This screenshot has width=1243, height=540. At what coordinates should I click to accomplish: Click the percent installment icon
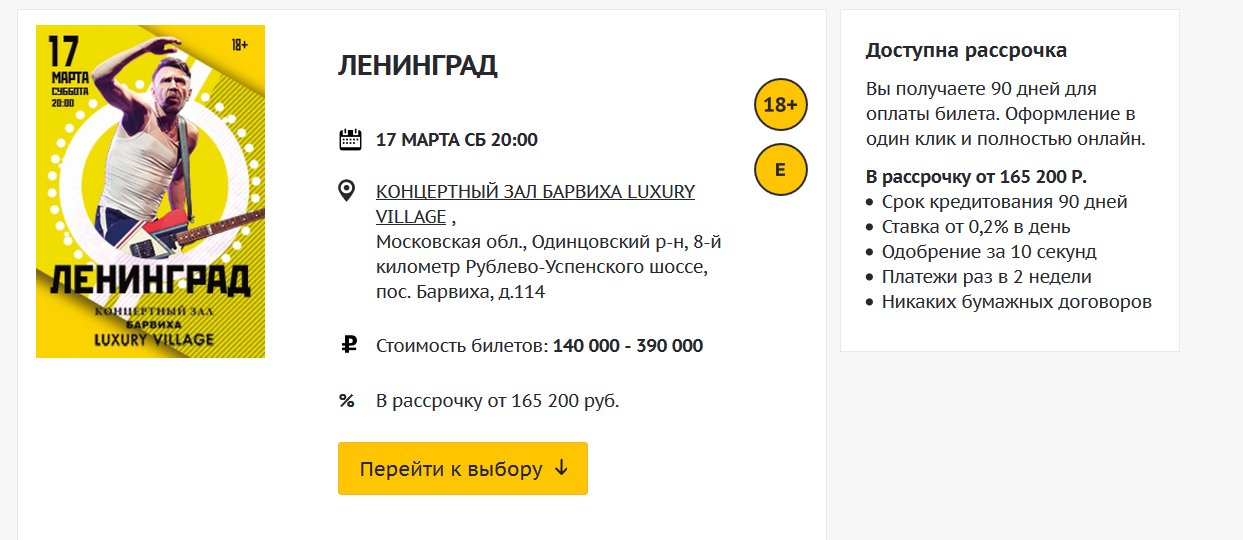pos(347,401)
